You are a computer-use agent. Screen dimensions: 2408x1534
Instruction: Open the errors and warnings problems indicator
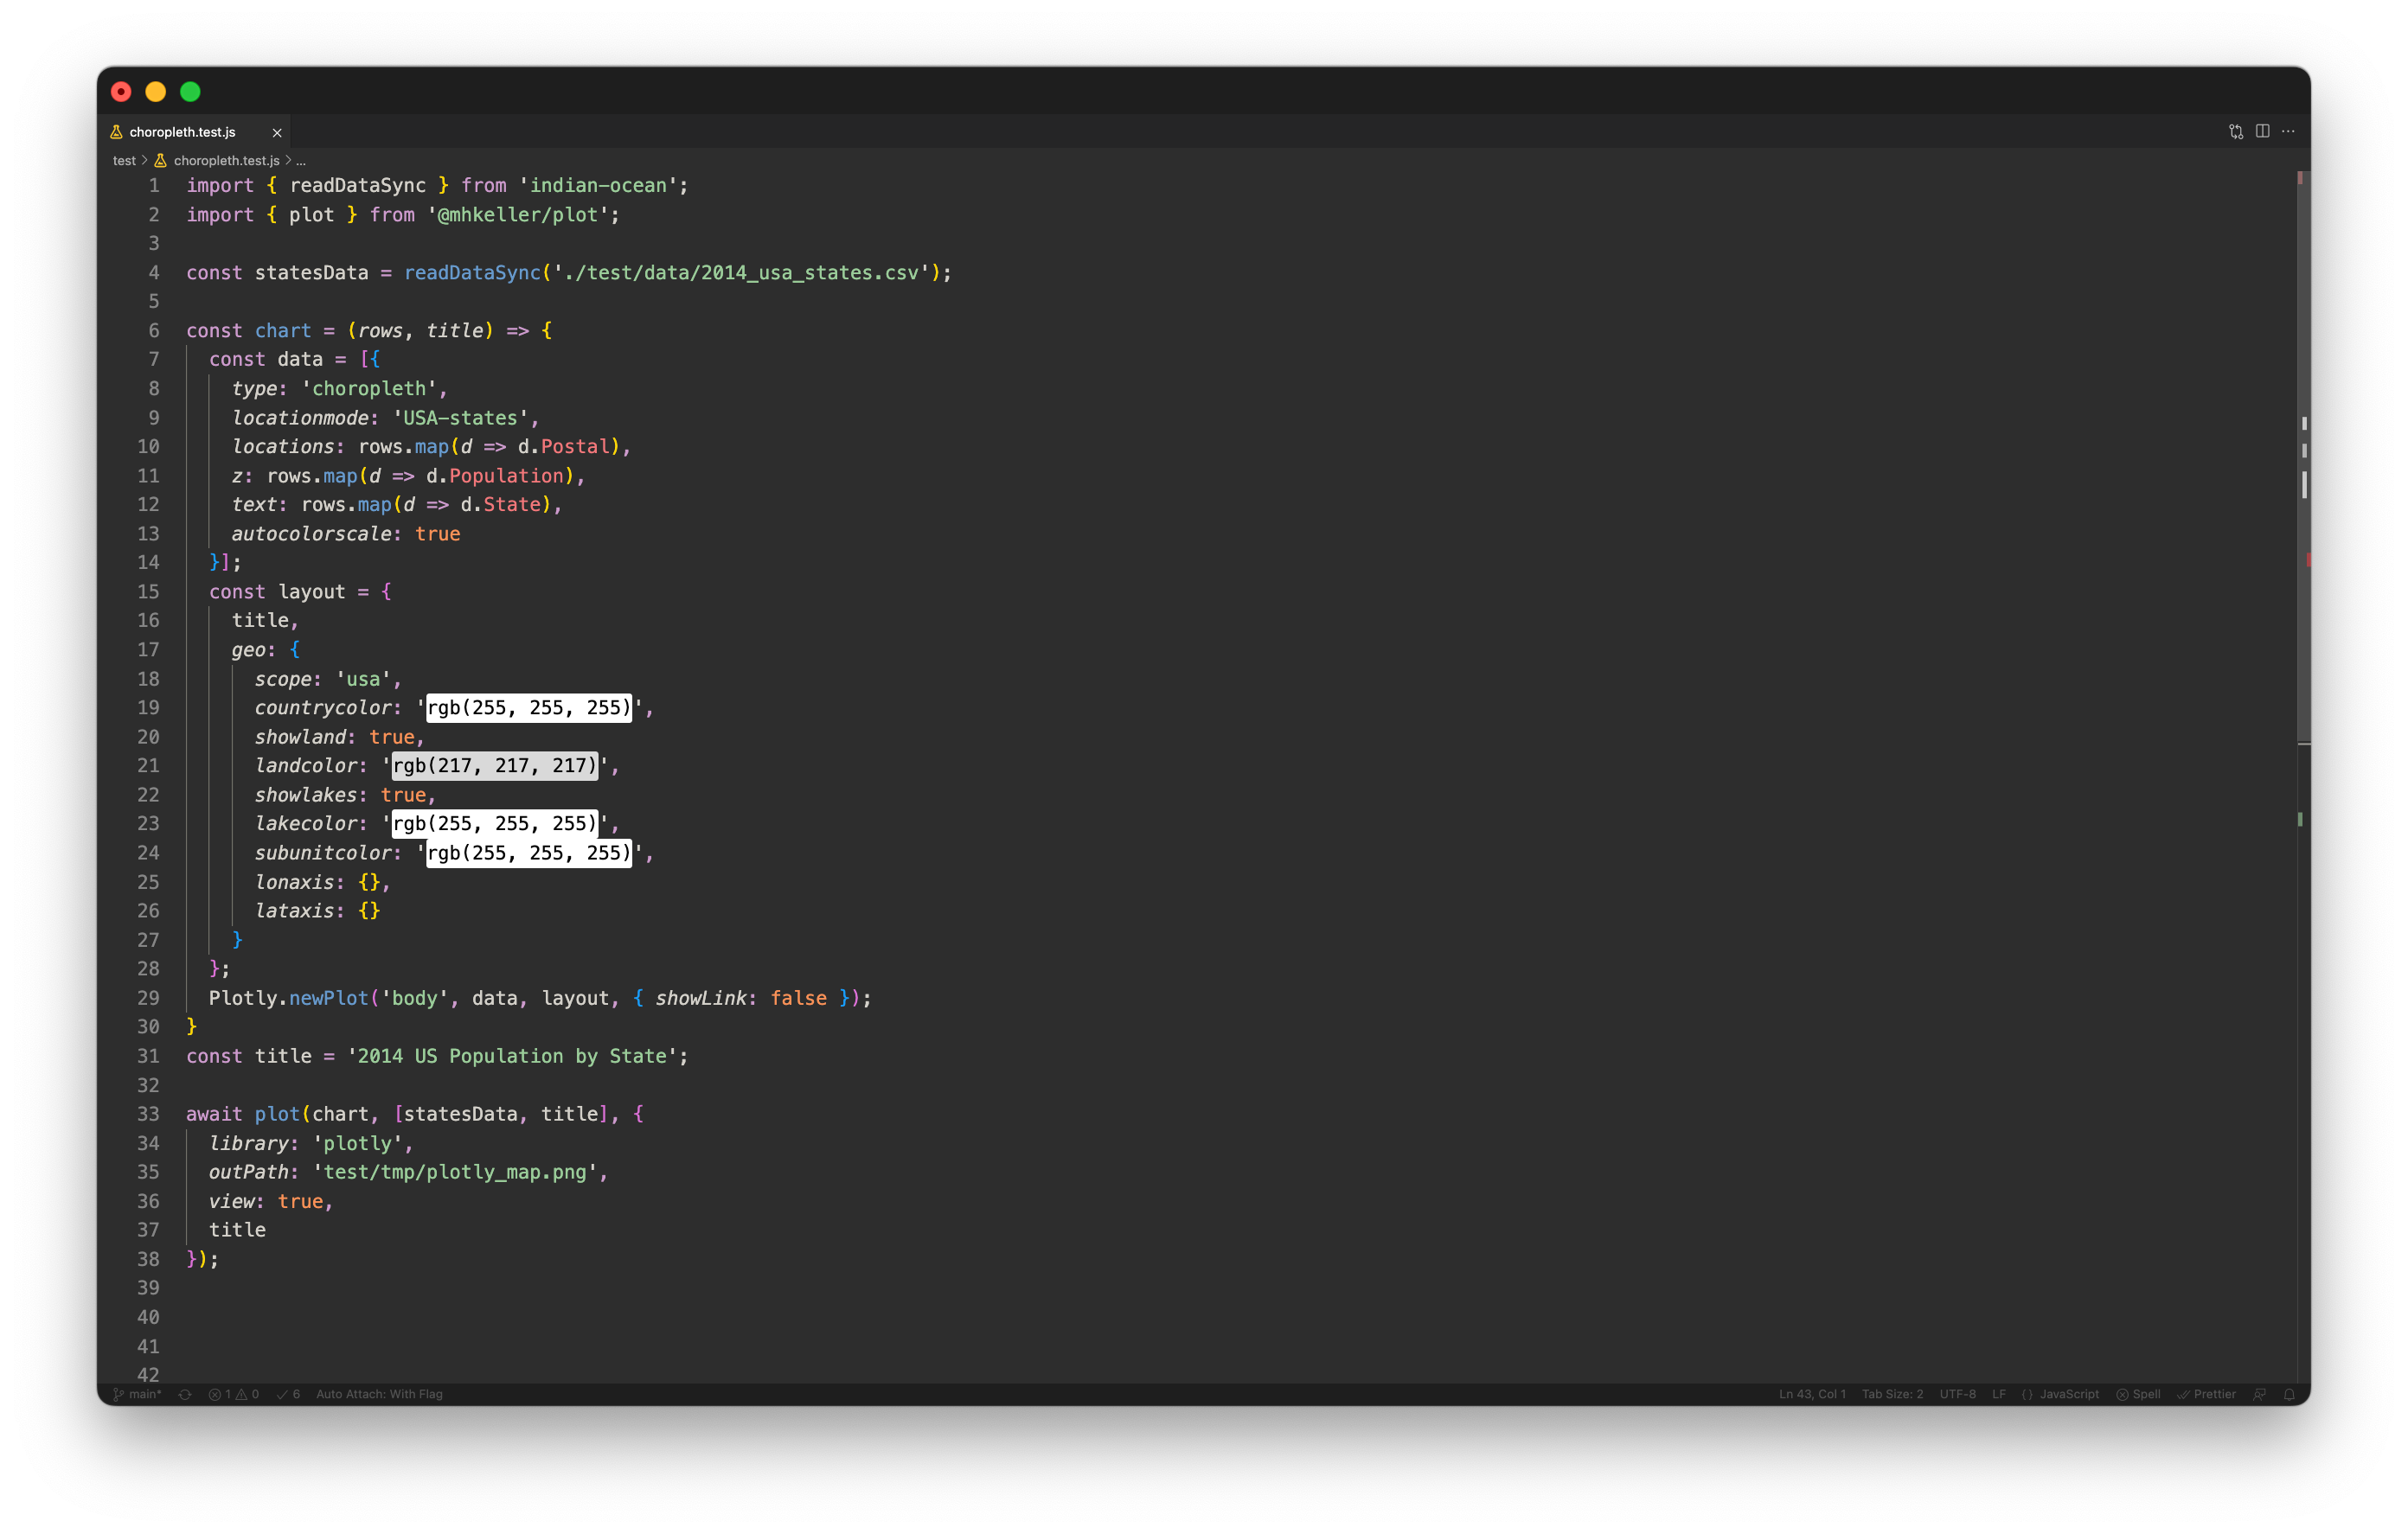[233, 1394]
